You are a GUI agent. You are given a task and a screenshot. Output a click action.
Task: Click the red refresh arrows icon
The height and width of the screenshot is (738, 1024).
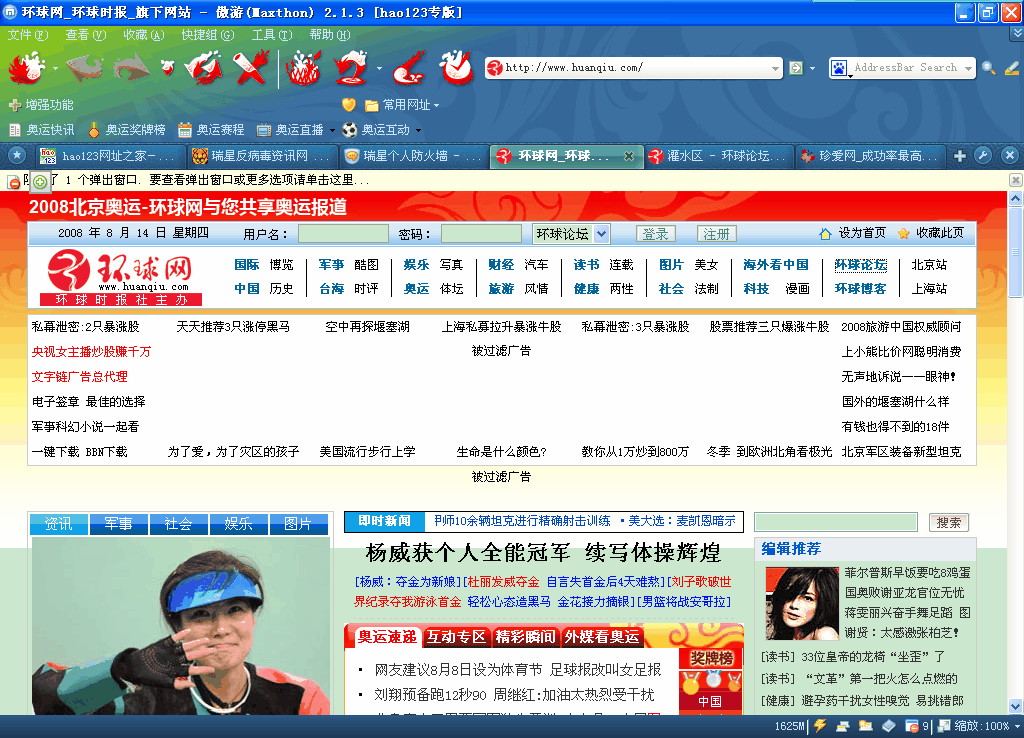[204, 67]
